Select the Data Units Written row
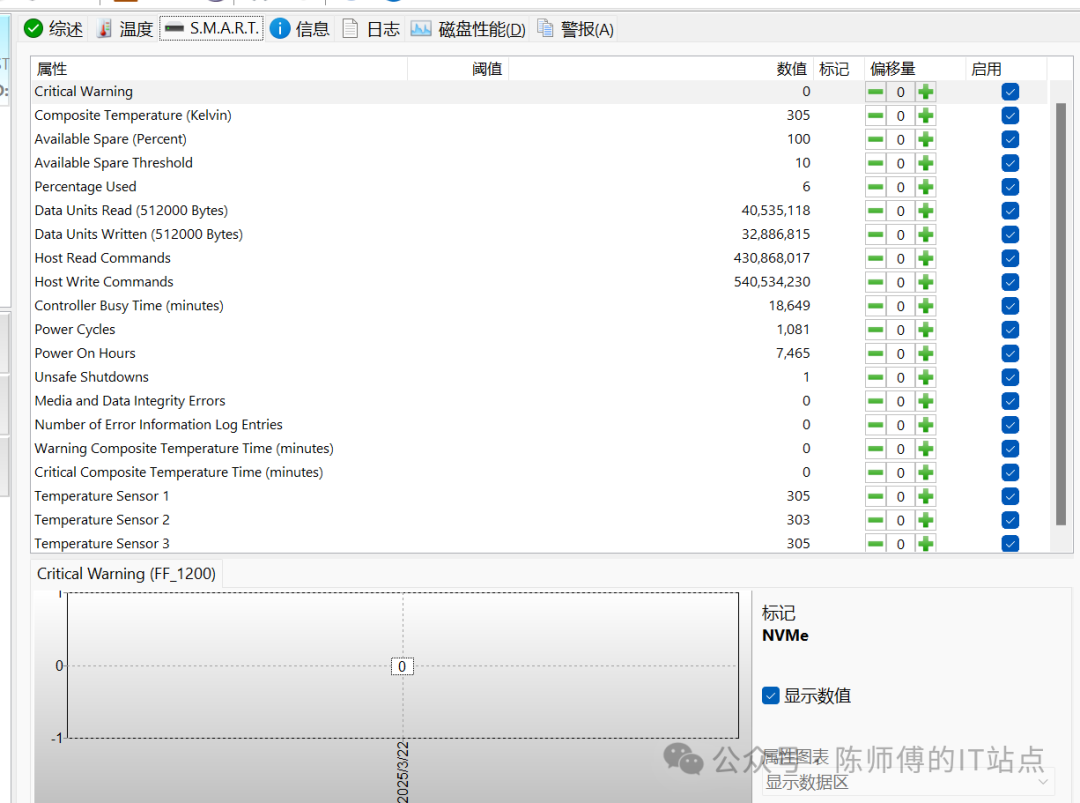1080x803 pixels. point(139,234)
